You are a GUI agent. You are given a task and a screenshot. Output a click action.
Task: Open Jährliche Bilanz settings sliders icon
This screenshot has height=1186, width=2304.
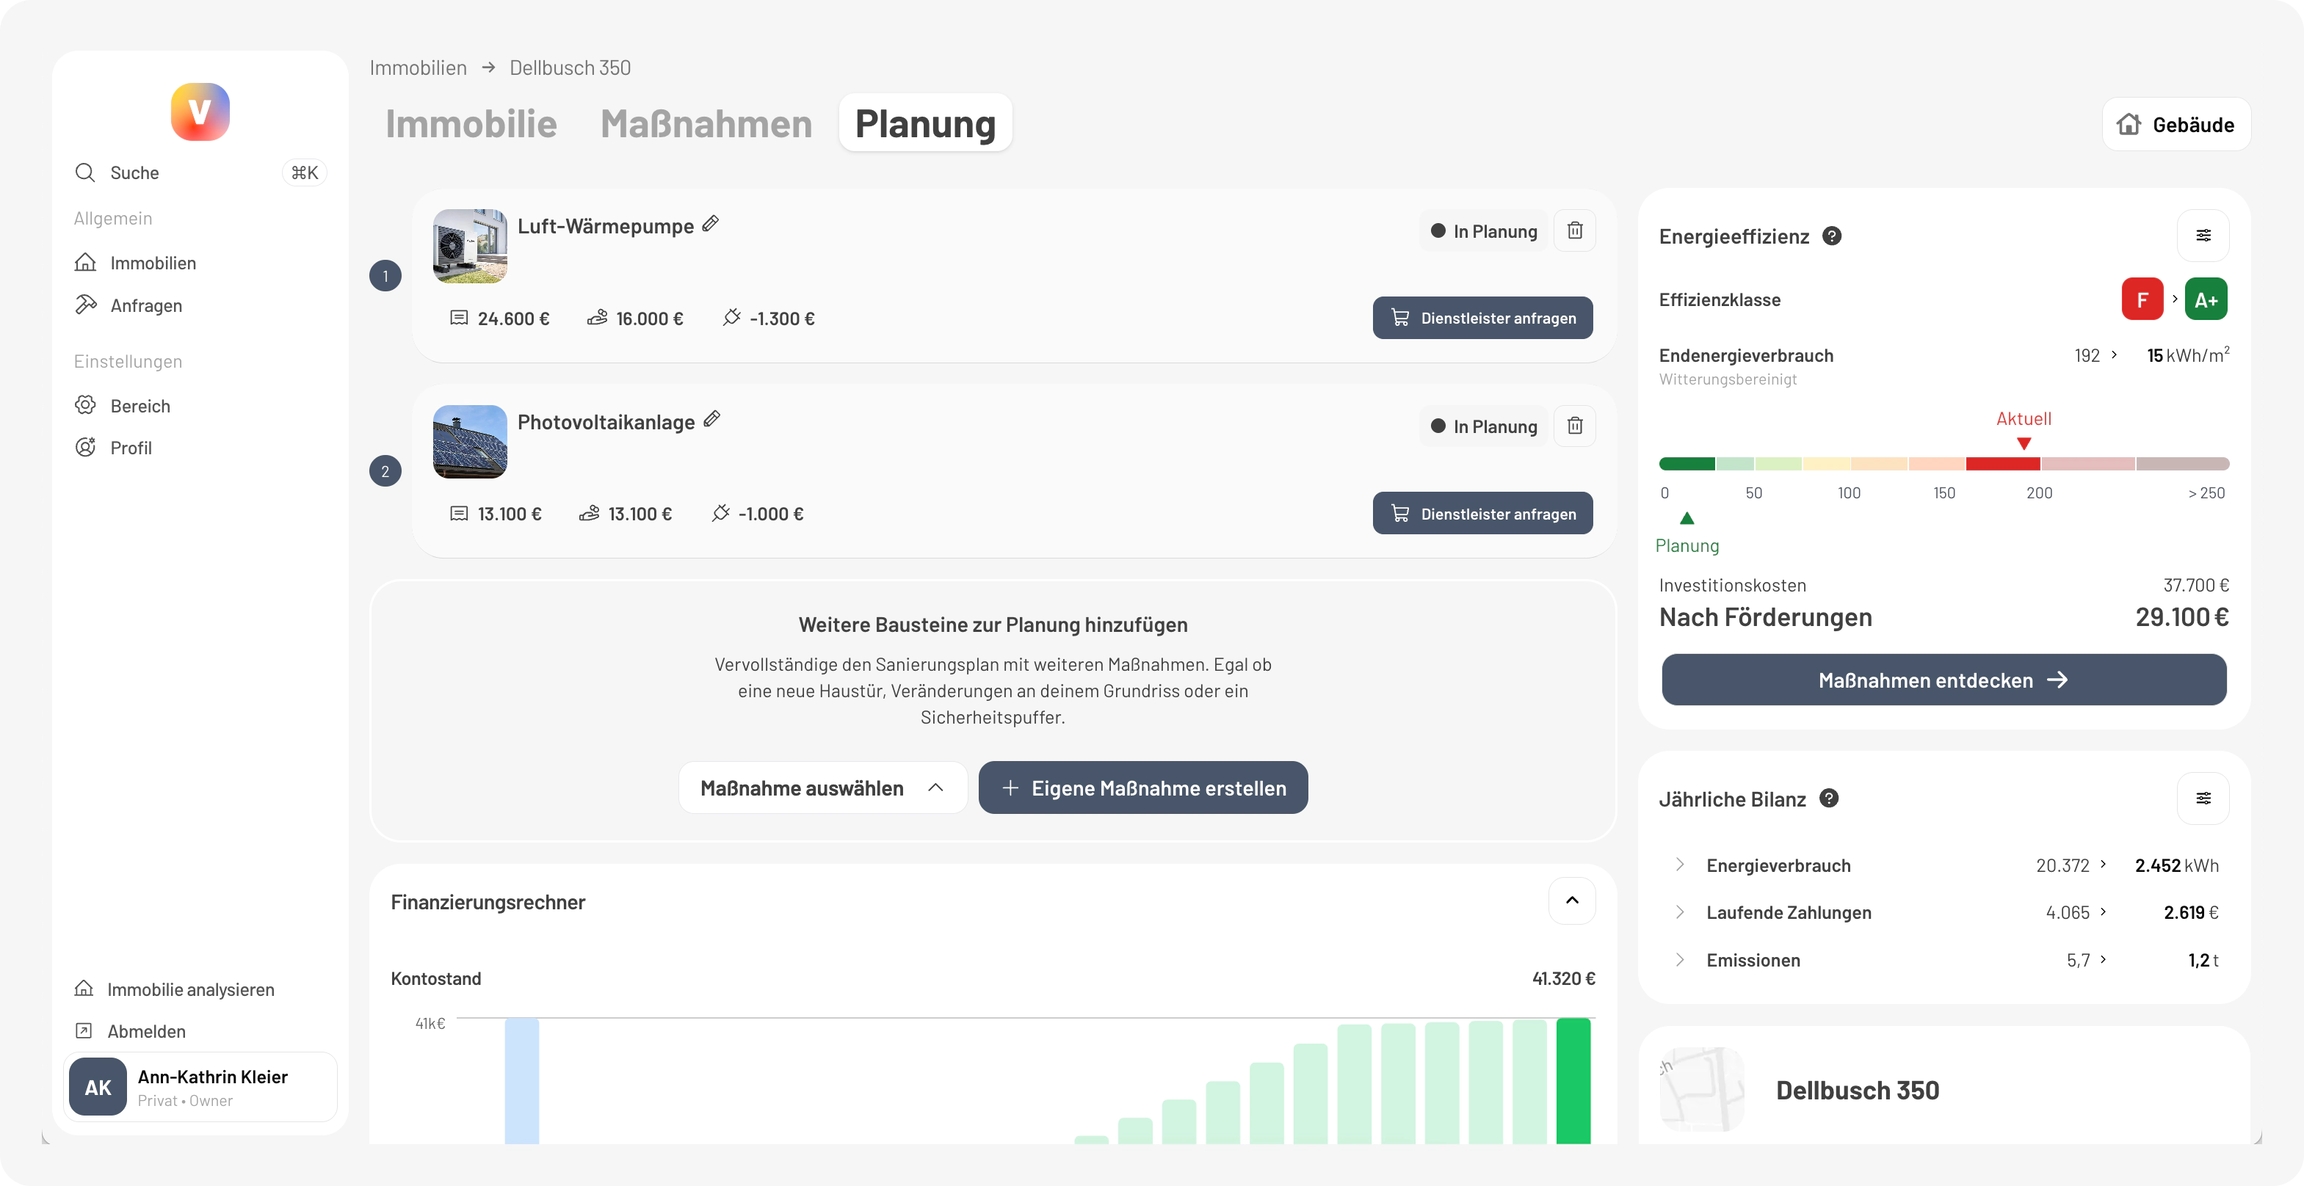[2203, 798]
